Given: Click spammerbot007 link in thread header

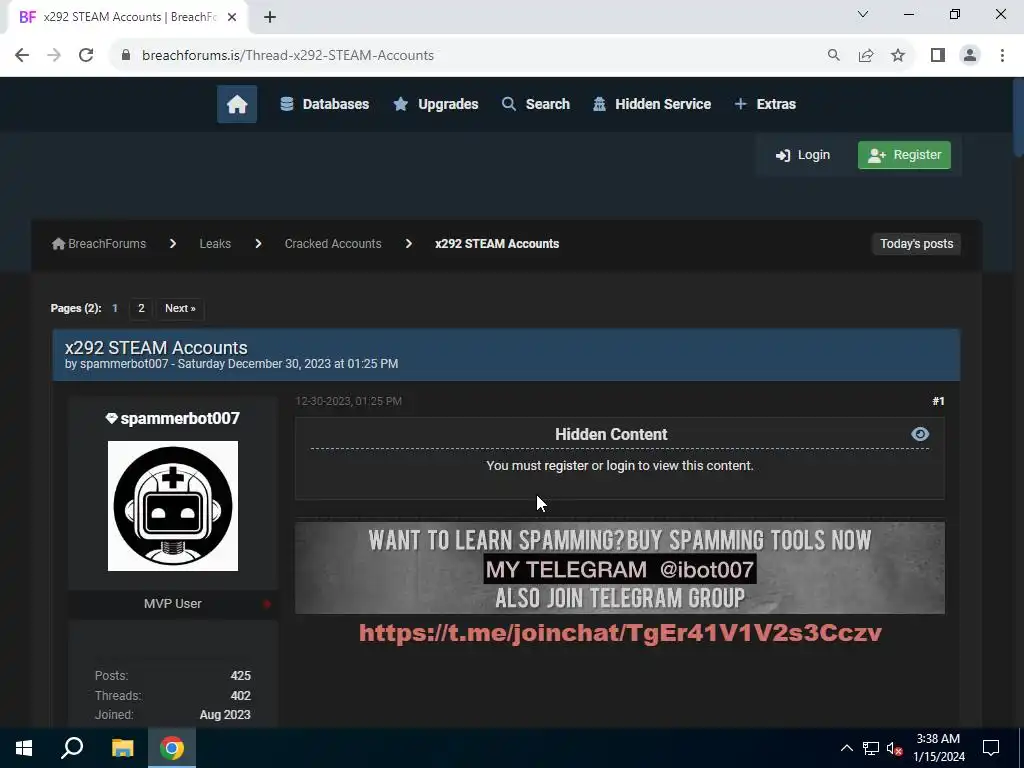Looking at the screenshot, I should (124, 364).
